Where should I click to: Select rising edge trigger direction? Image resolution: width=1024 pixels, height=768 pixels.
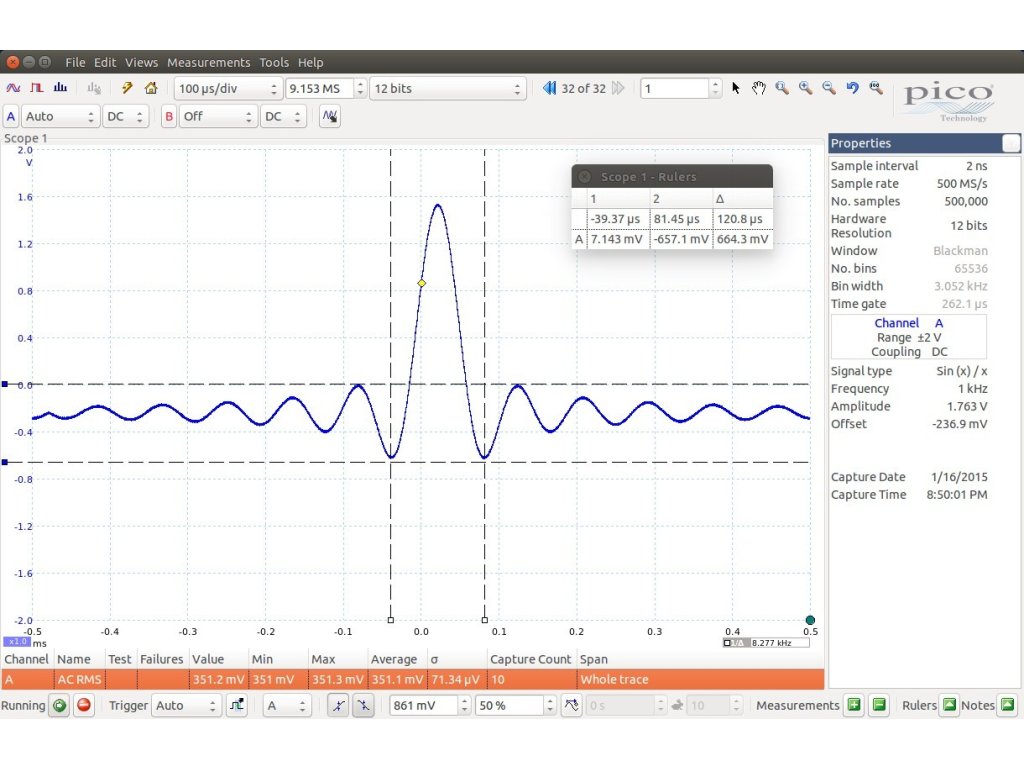pos(338,705)
